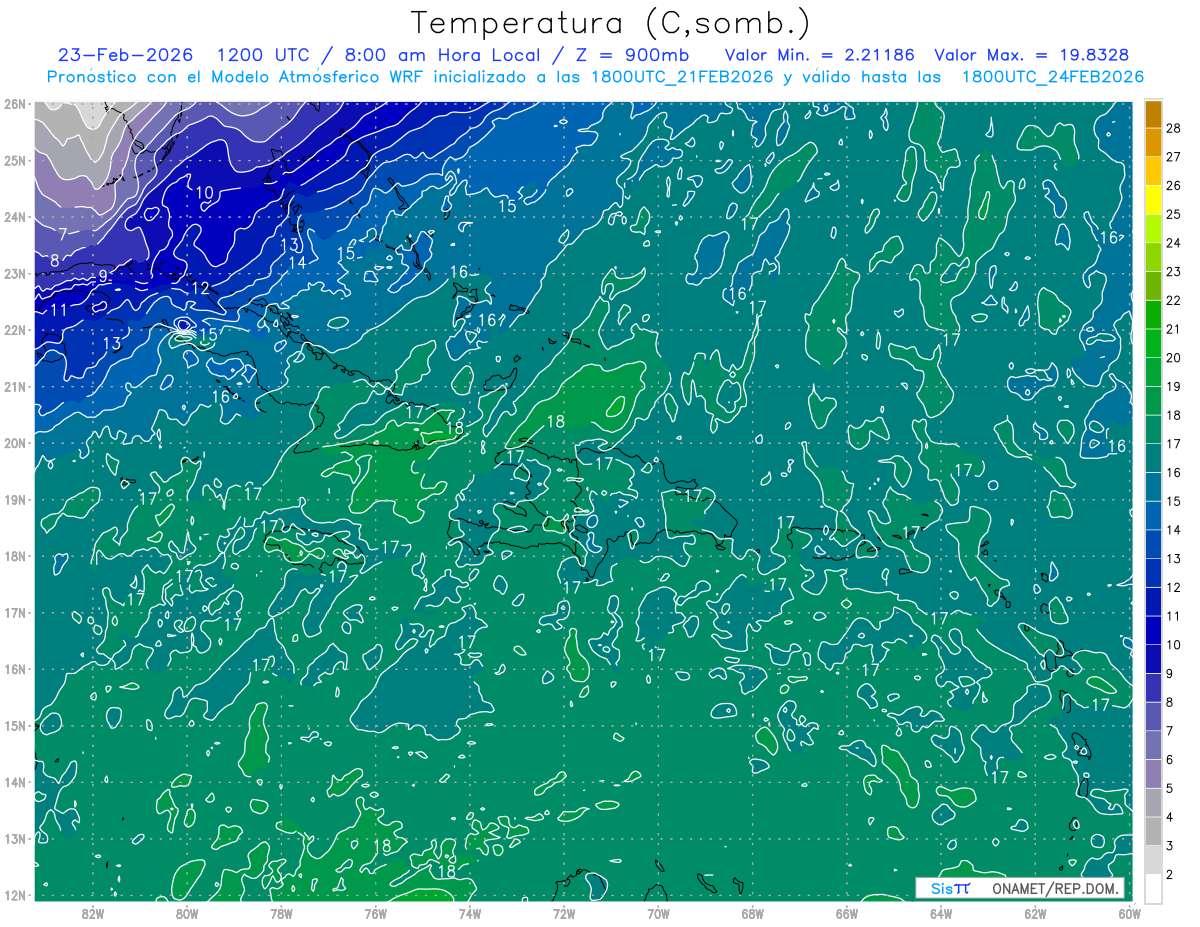
Task: Select the 23-Feb-2026 date text
Action: pos(125,55)
